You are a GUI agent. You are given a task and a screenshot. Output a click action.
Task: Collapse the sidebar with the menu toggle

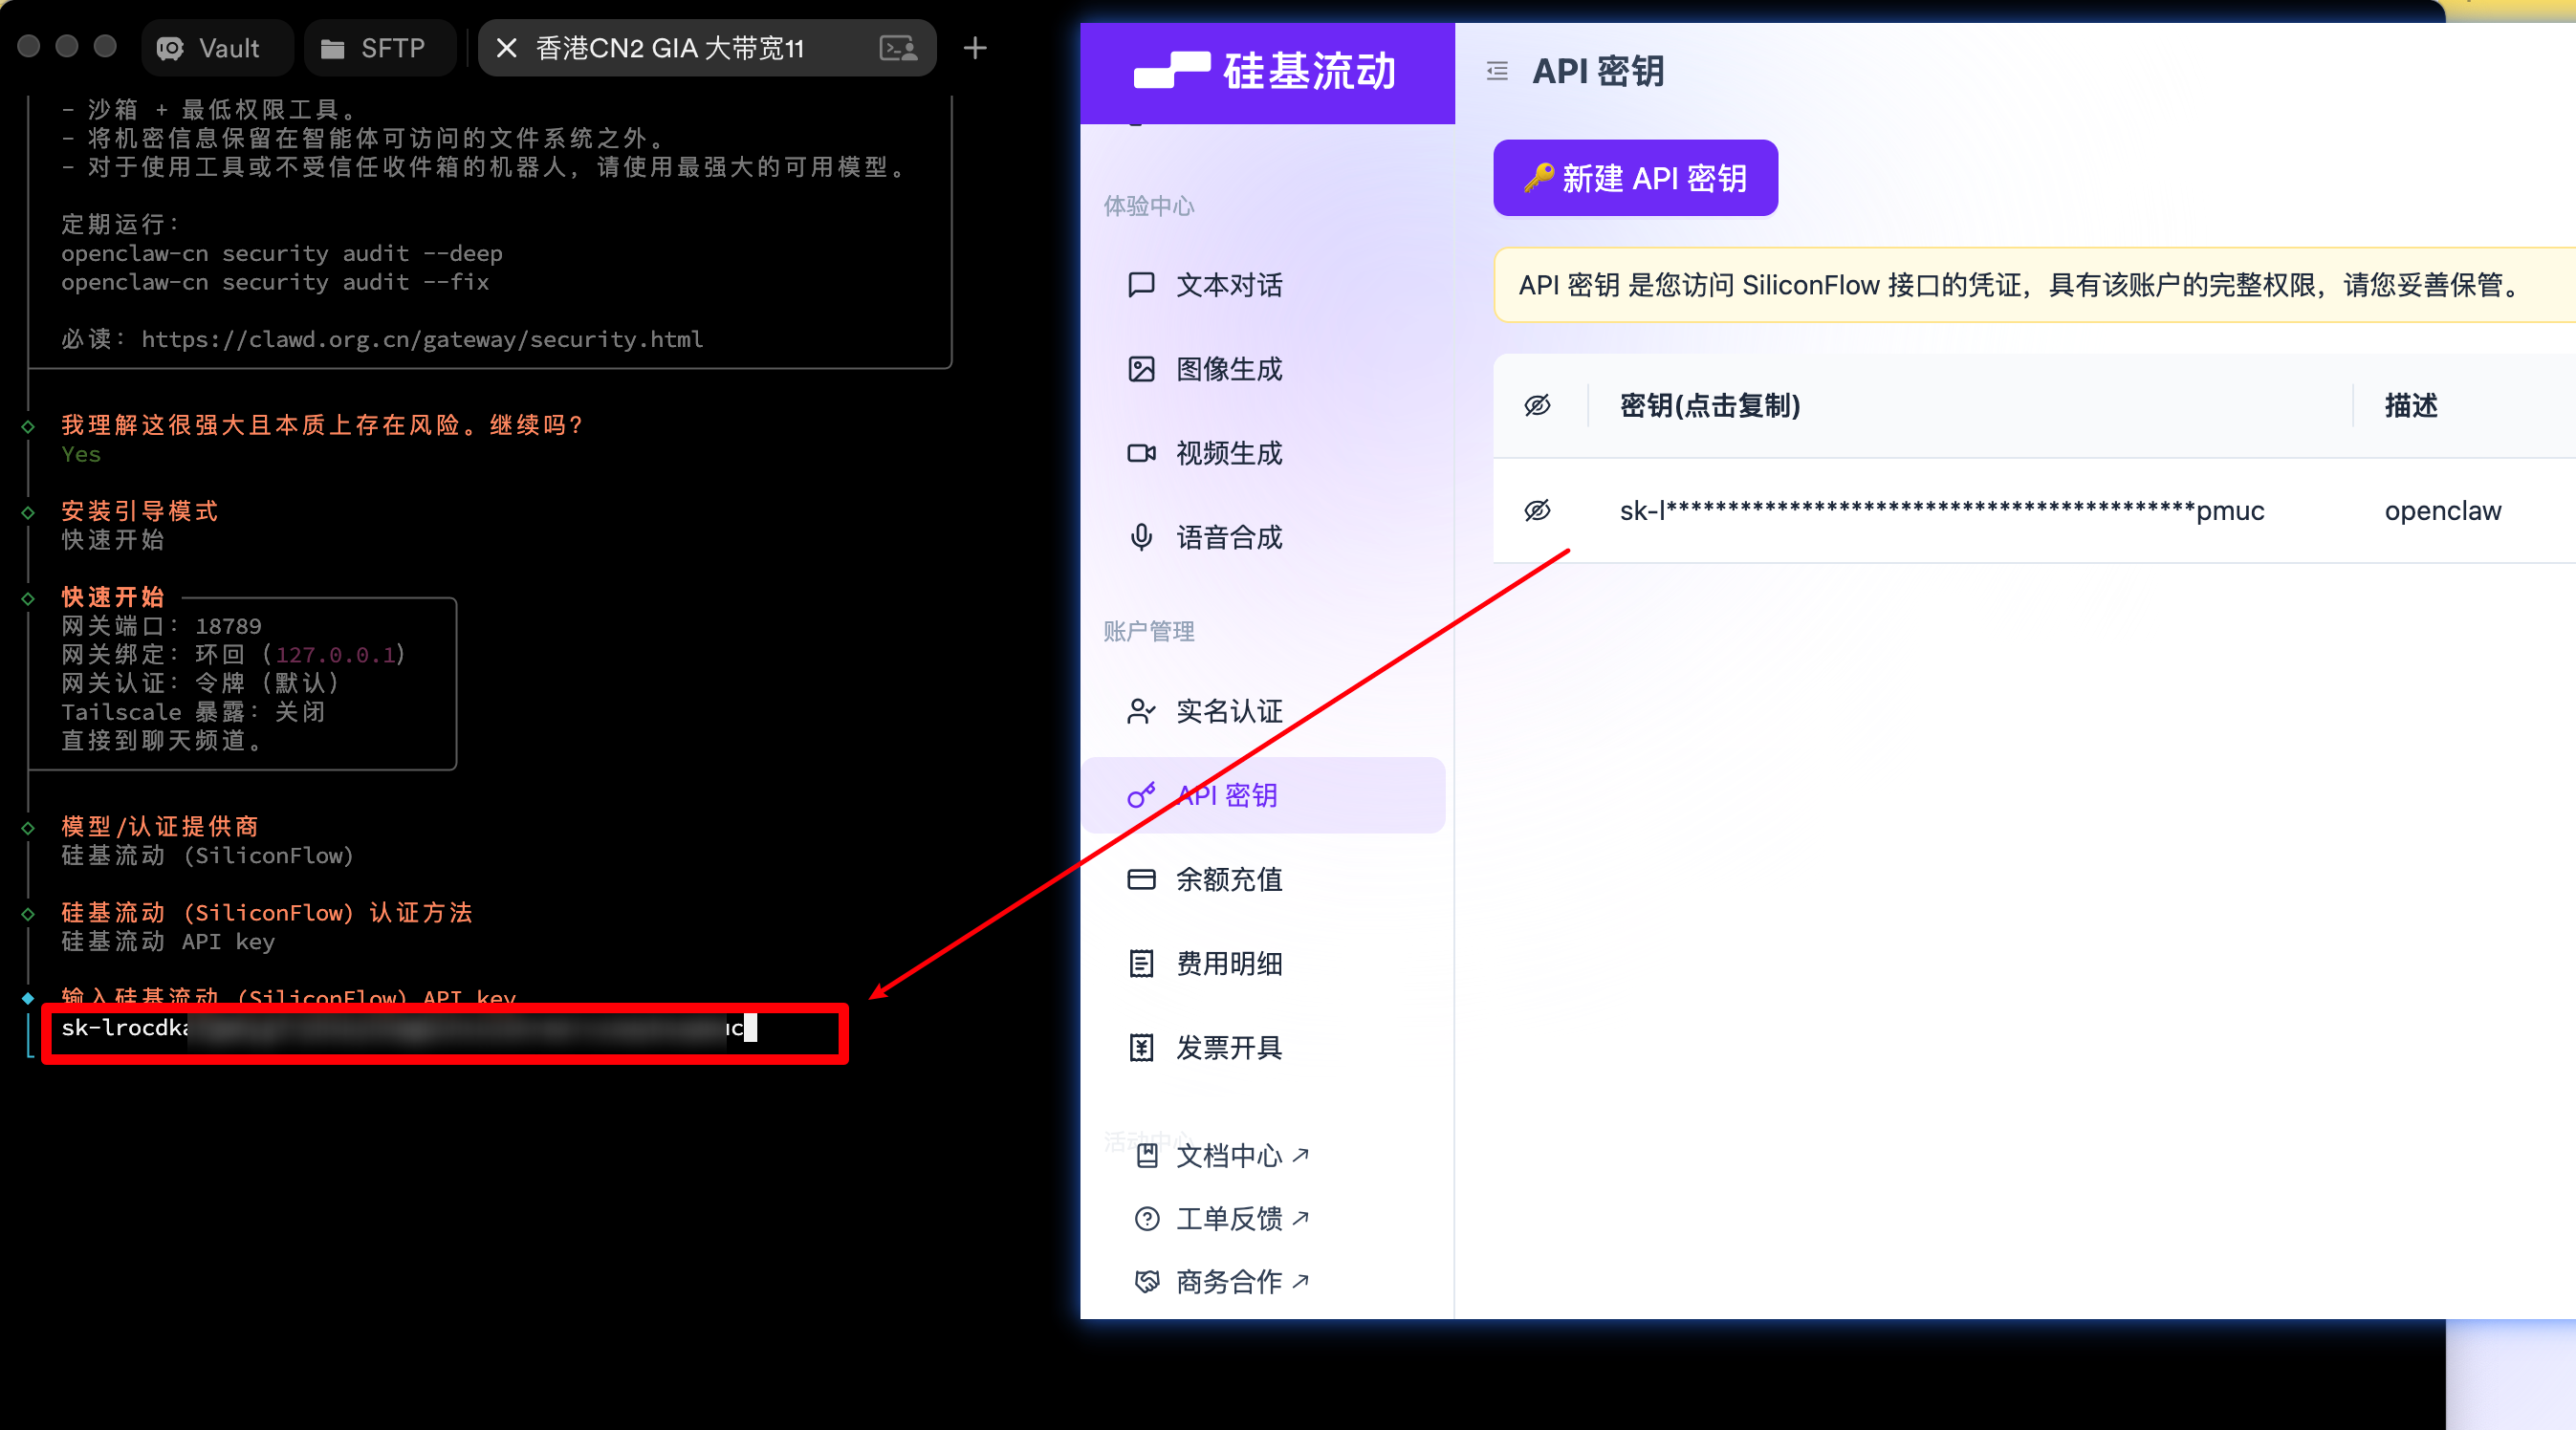1497,71
